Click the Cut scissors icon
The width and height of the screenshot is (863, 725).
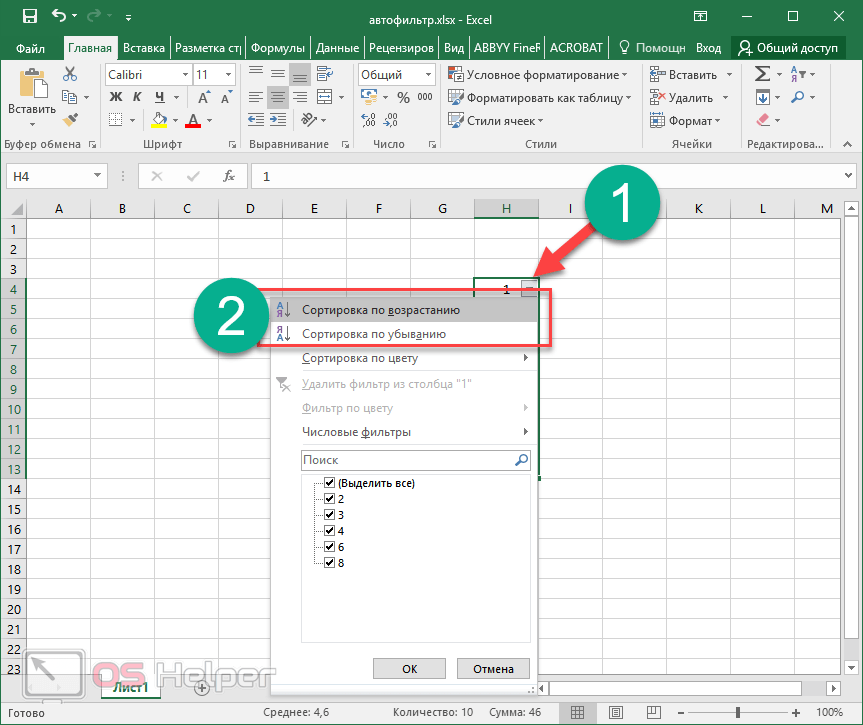70,74
